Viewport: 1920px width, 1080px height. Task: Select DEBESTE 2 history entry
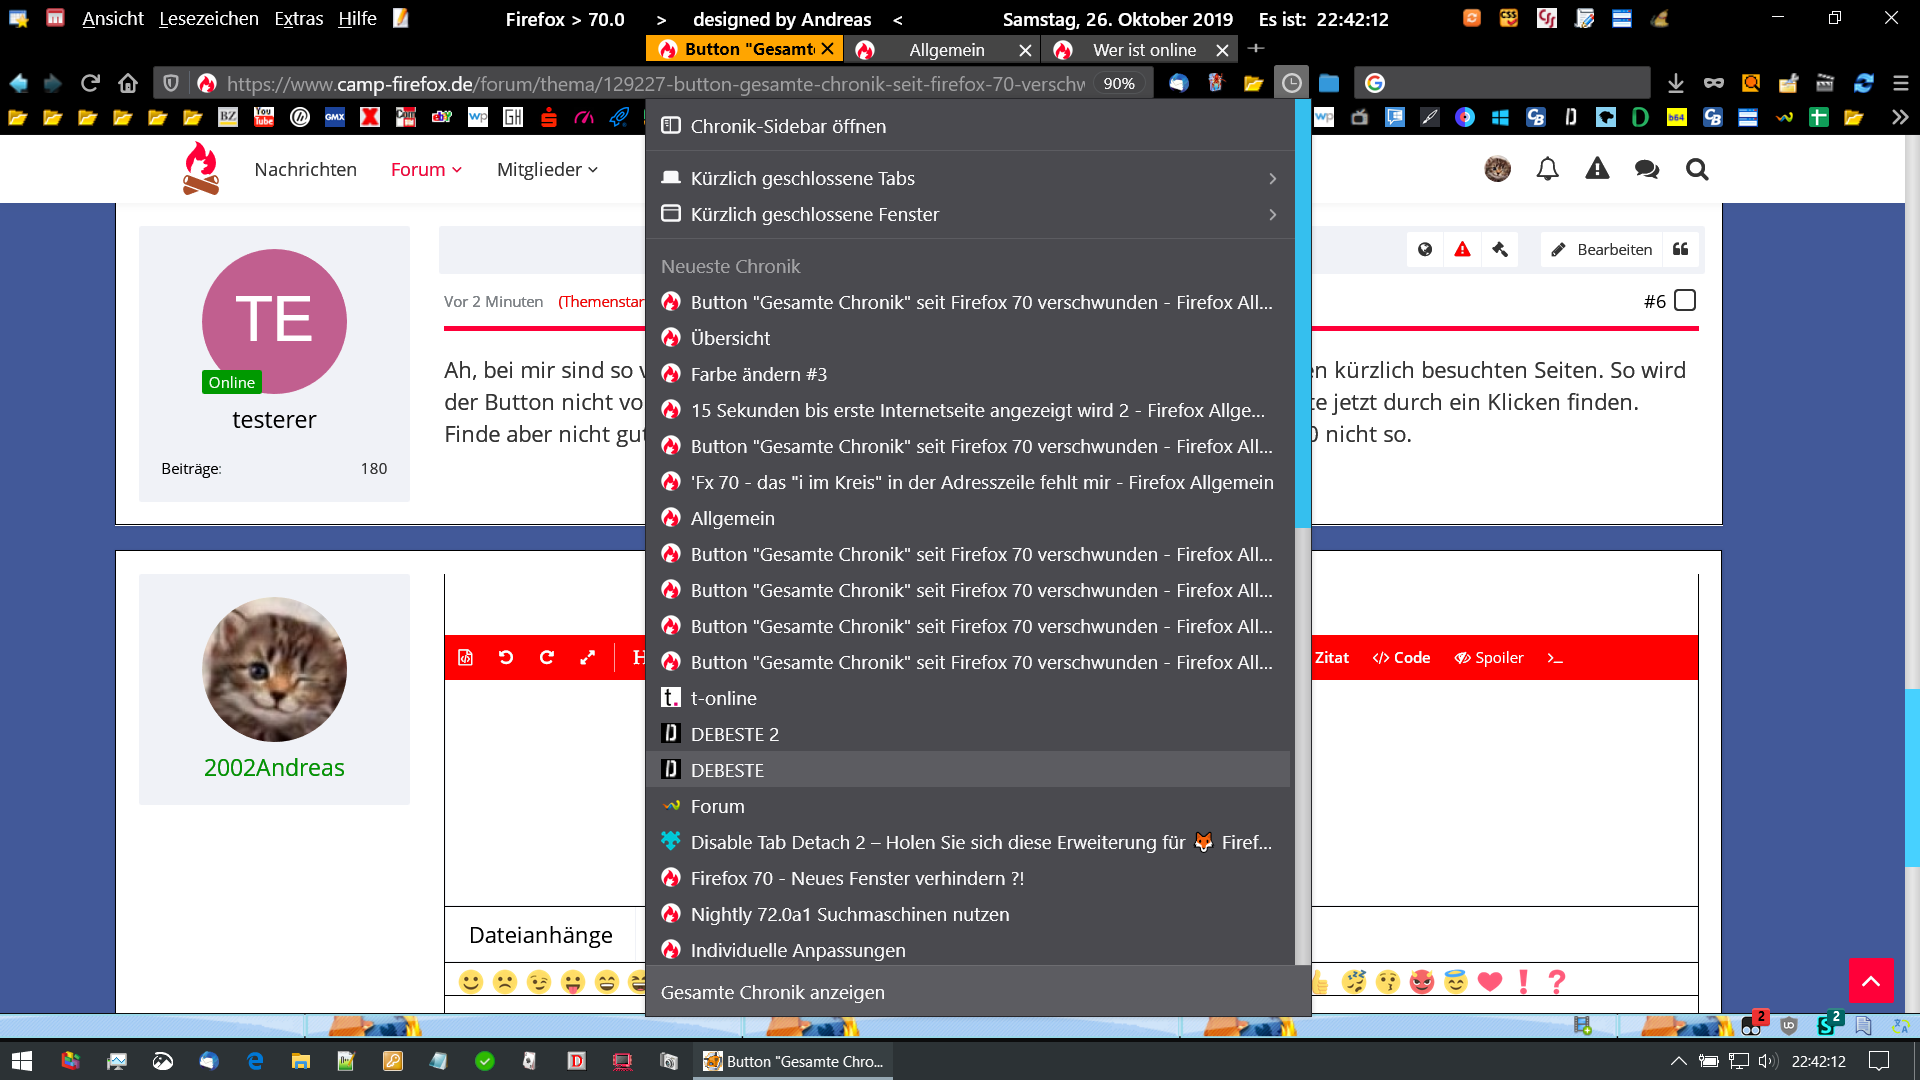click(x=734, y=735)
